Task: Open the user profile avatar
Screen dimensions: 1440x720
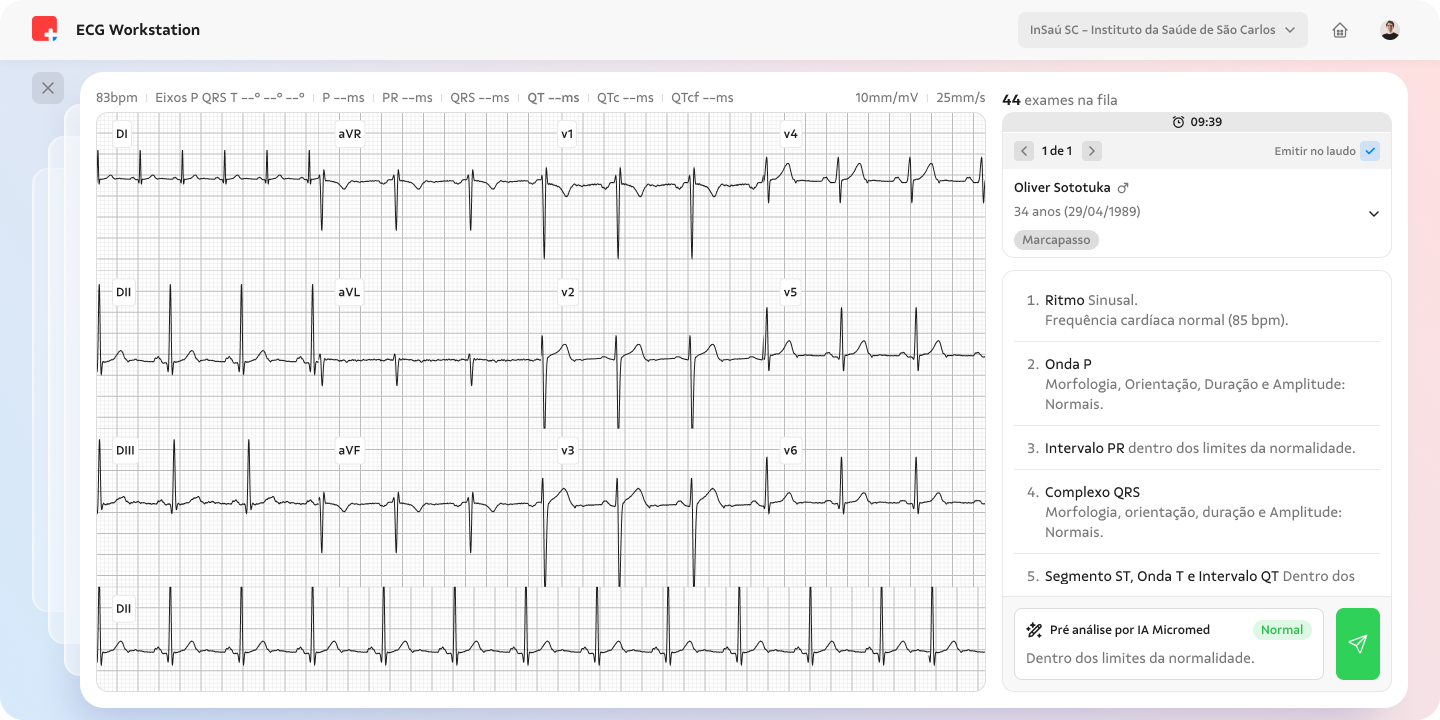Action: [x=1390, y=30]
